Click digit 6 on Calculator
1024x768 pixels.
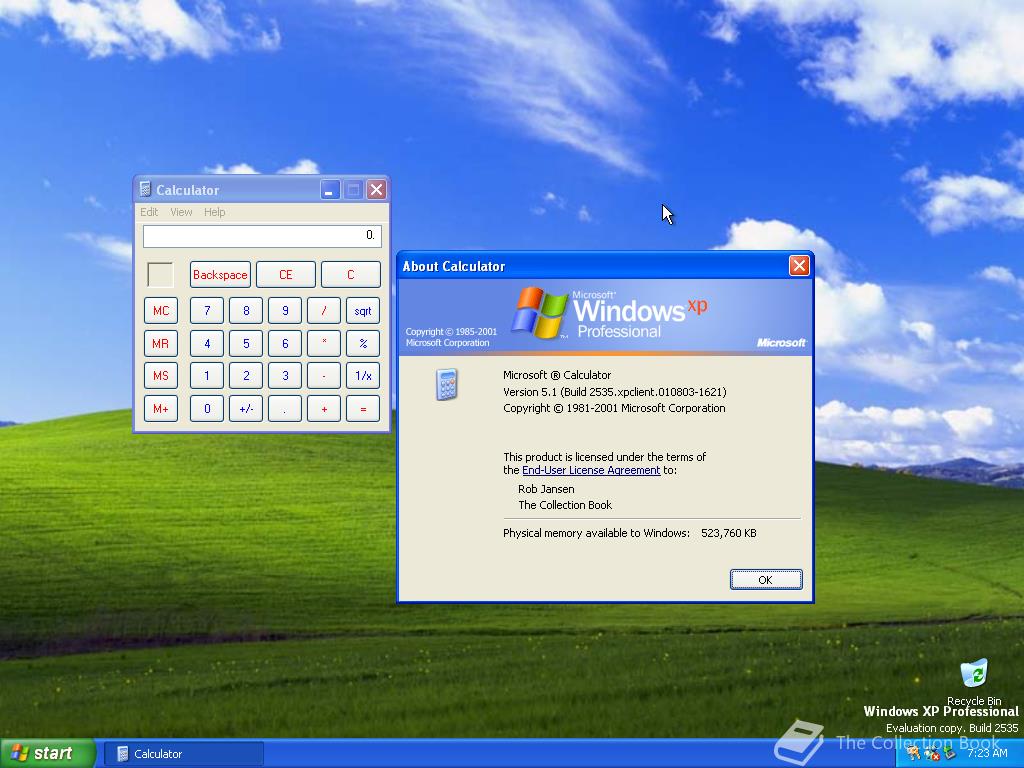(x=285, y=344)
